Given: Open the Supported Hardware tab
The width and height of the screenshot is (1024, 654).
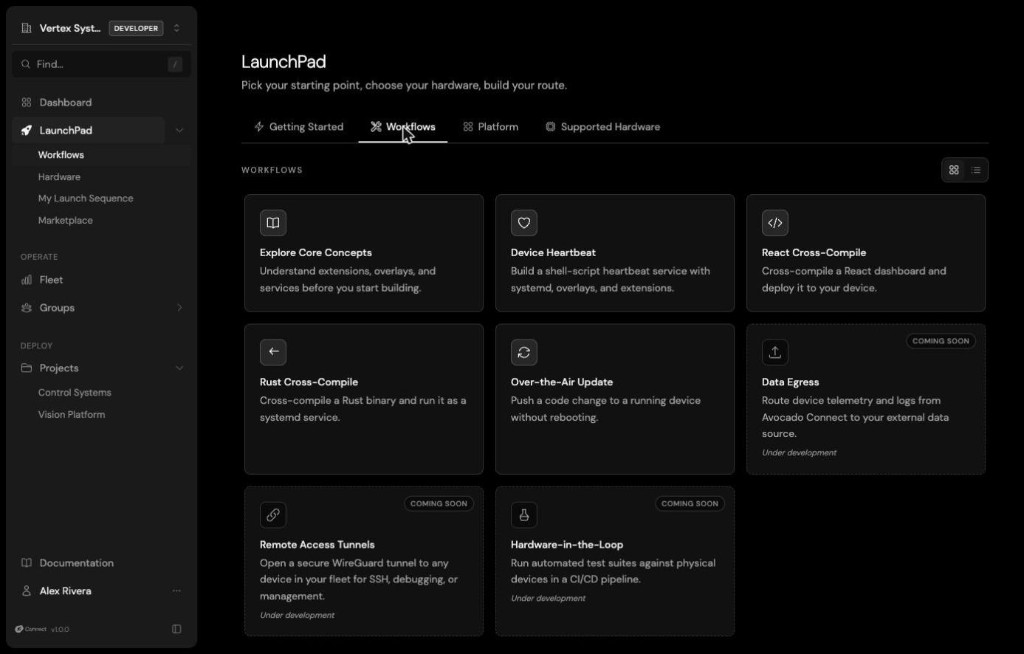Looking at the screenshot, I should (x=602, y=127).
